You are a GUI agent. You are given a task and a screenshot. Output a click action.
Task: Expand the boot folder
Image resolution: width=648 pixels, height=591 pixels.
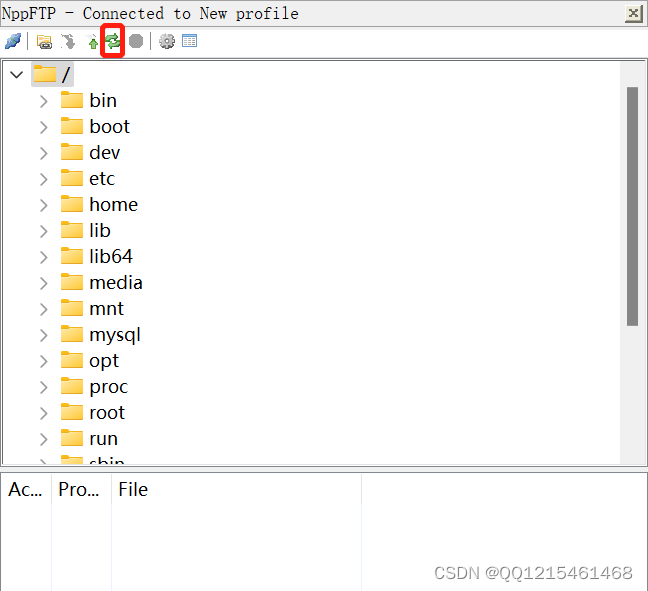(x=44, y=127)
